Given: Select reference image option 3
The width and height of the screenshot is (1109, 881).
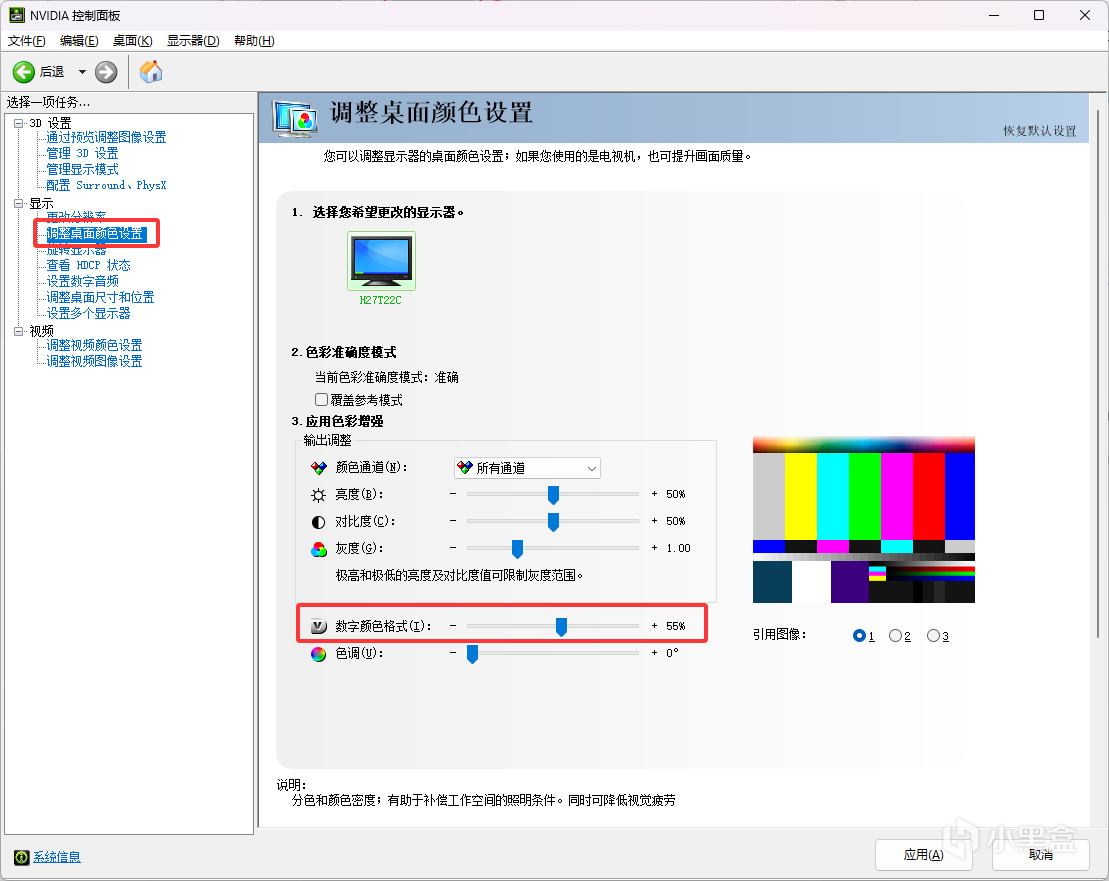Looking at the screenshot, I should [x=934, y=636].
